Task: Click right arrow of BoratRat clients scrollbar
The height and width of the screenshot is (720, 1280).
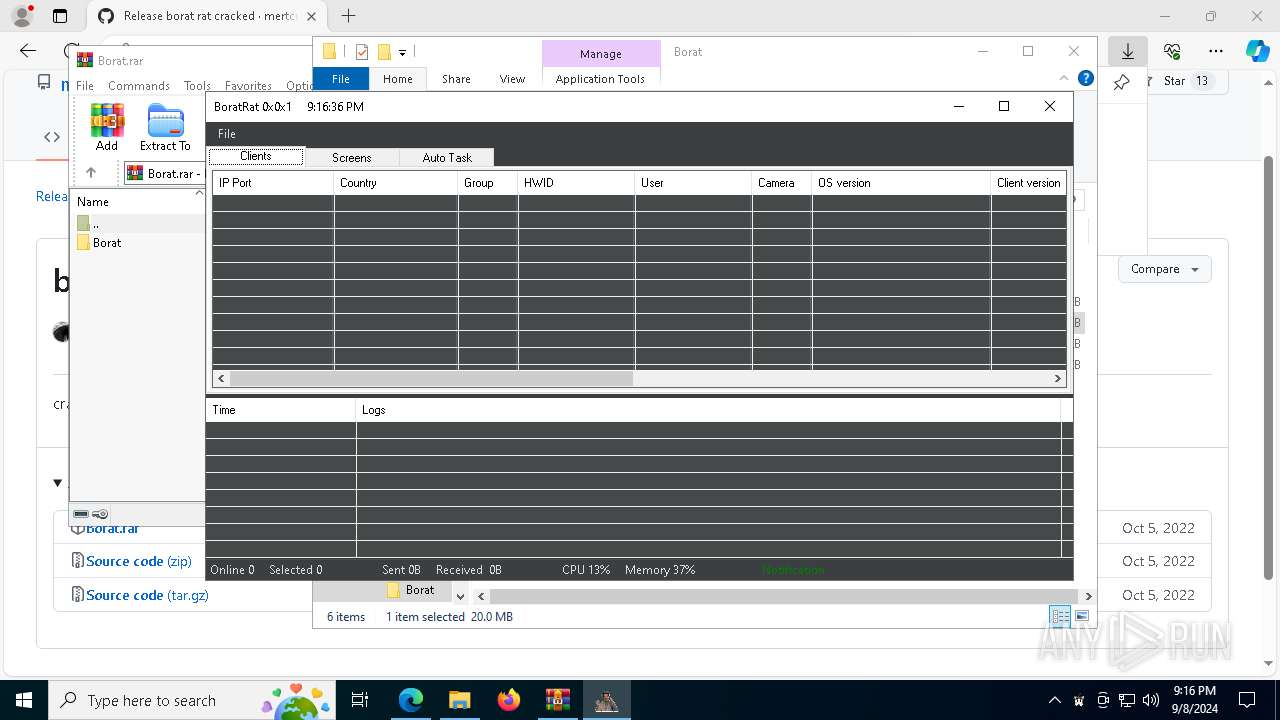Action: pyautogui.click(x=1058, y=378)
